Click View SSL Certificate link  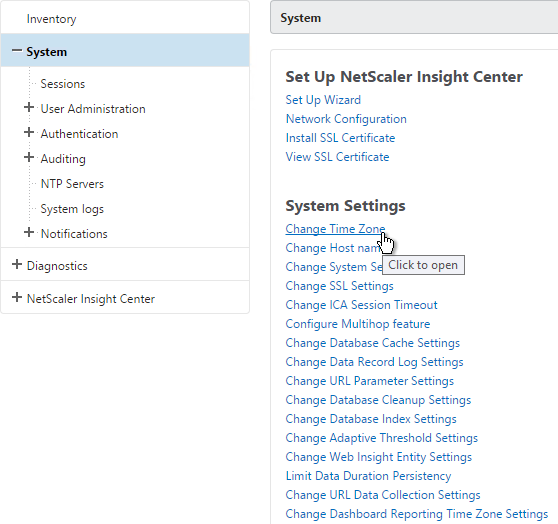coord(337,157)
